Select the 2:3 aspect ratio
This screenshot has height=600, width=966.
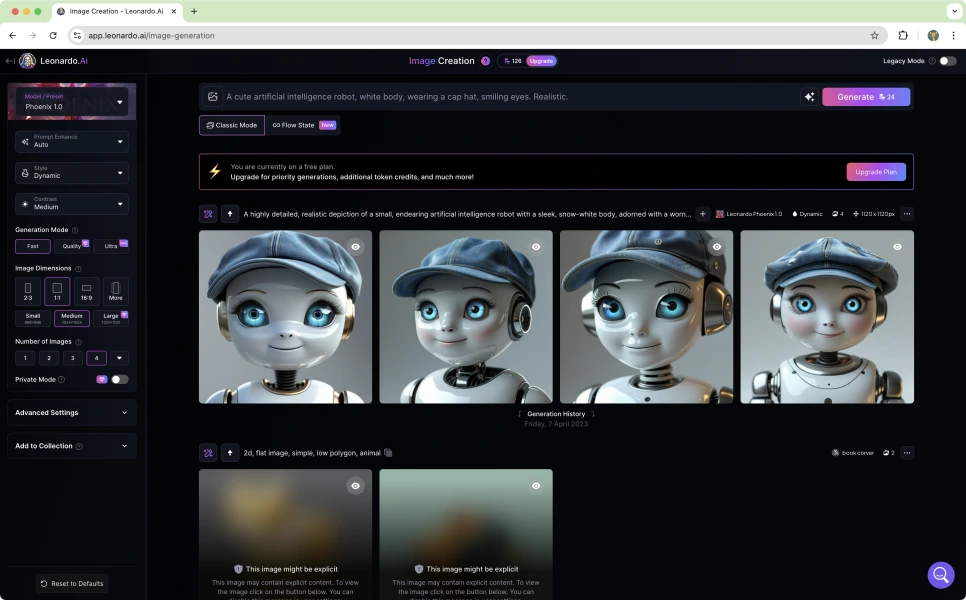click(28, 291)
